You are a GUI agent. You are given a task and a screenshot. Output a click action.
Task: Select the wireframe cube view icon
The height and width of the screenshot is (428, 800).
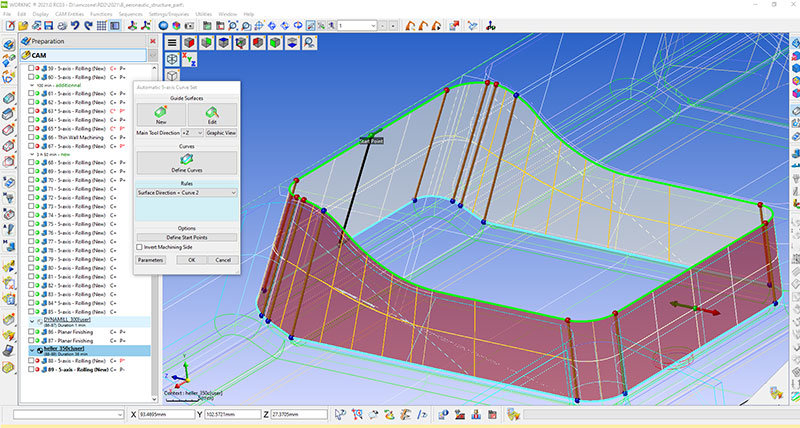pos(172,60)
